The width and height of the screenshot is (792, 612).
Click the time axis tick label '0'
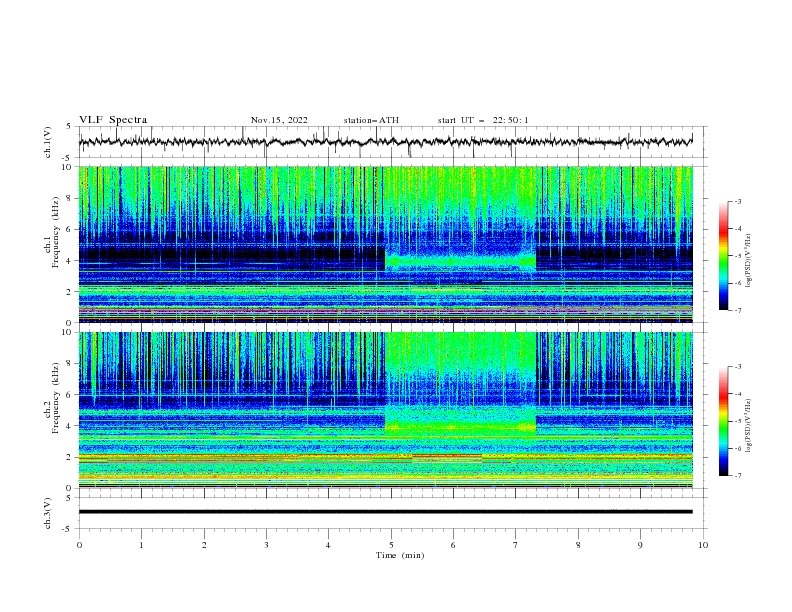(79, 545)
